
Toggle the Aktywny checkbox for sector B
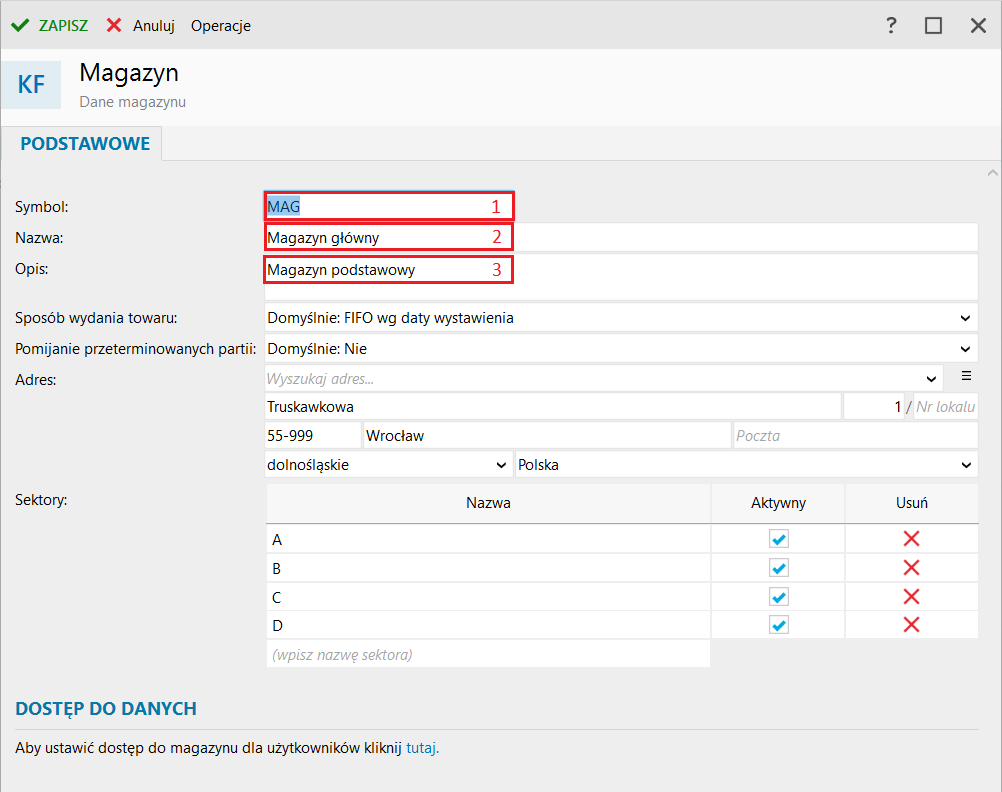(x=778, y=568)
